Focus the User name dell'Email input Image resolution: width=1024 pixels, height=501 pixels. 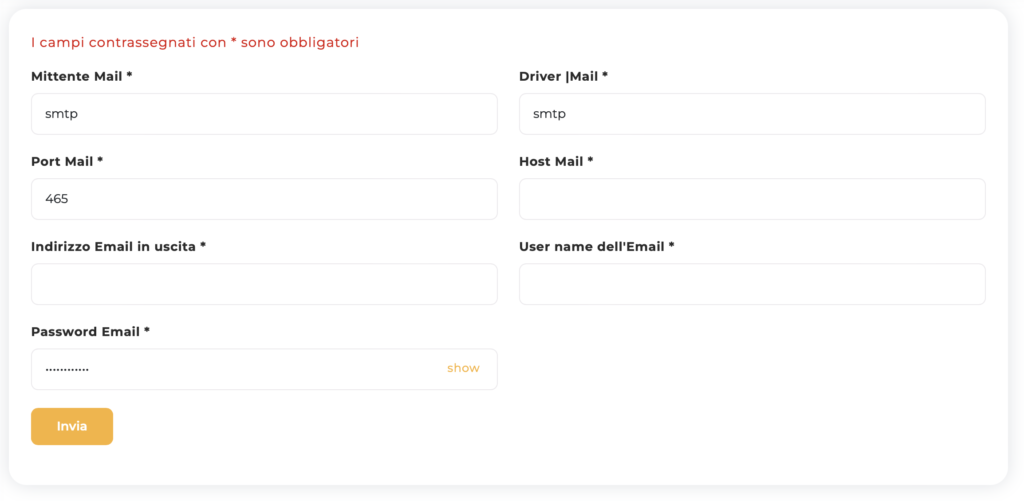pos(752,284)
